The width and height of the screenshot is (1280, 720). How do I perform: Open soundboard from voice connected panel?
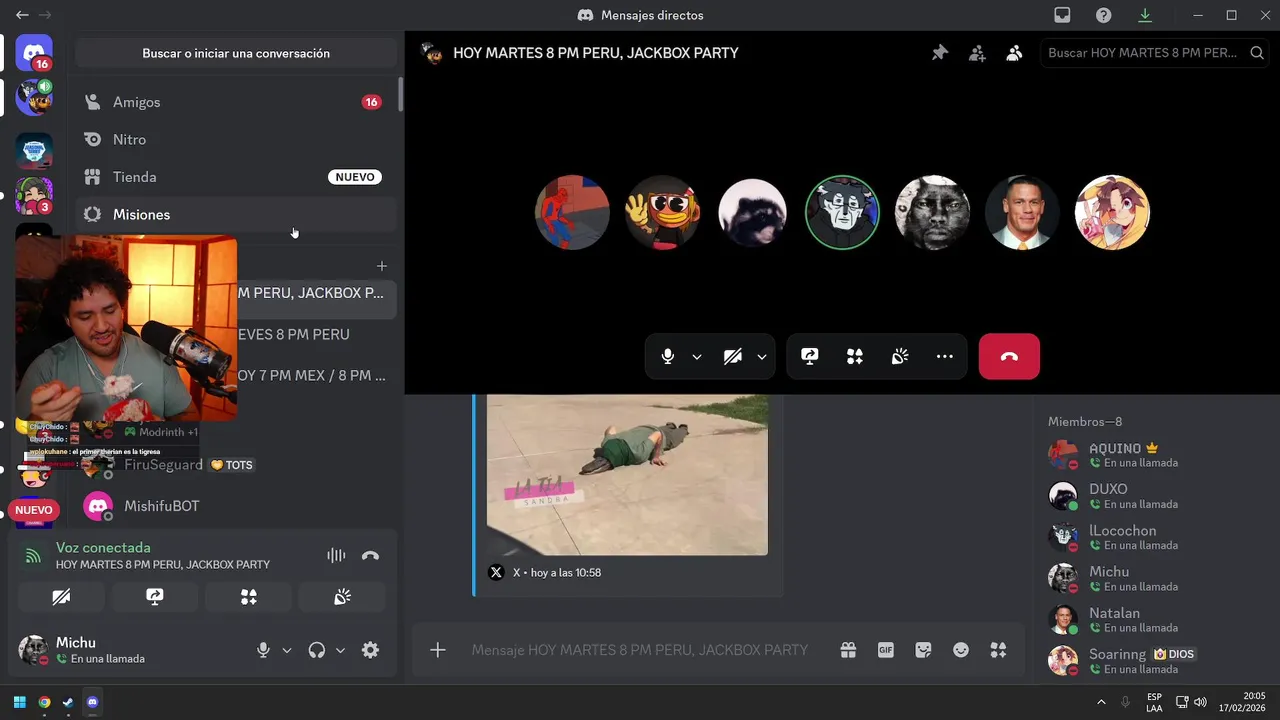[x=342, y=597]
